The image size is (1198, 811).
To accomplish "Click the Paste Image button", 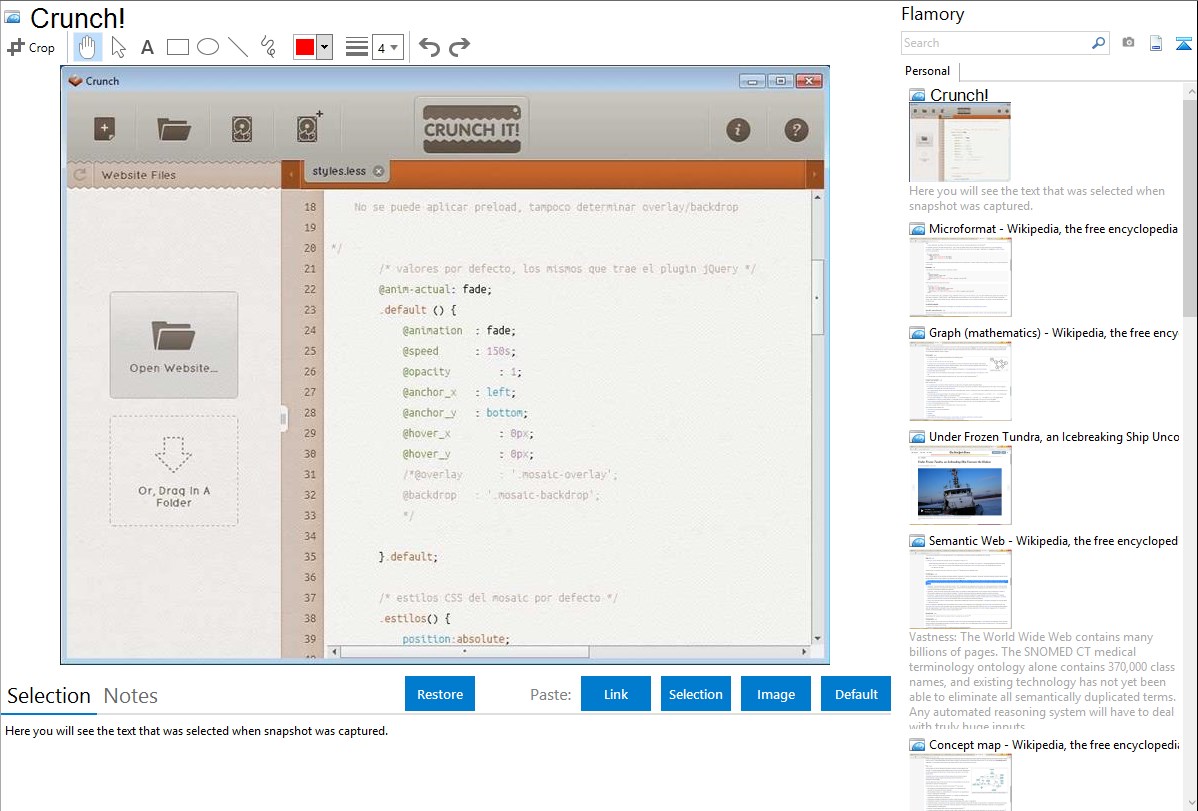I will click(776, 694).
